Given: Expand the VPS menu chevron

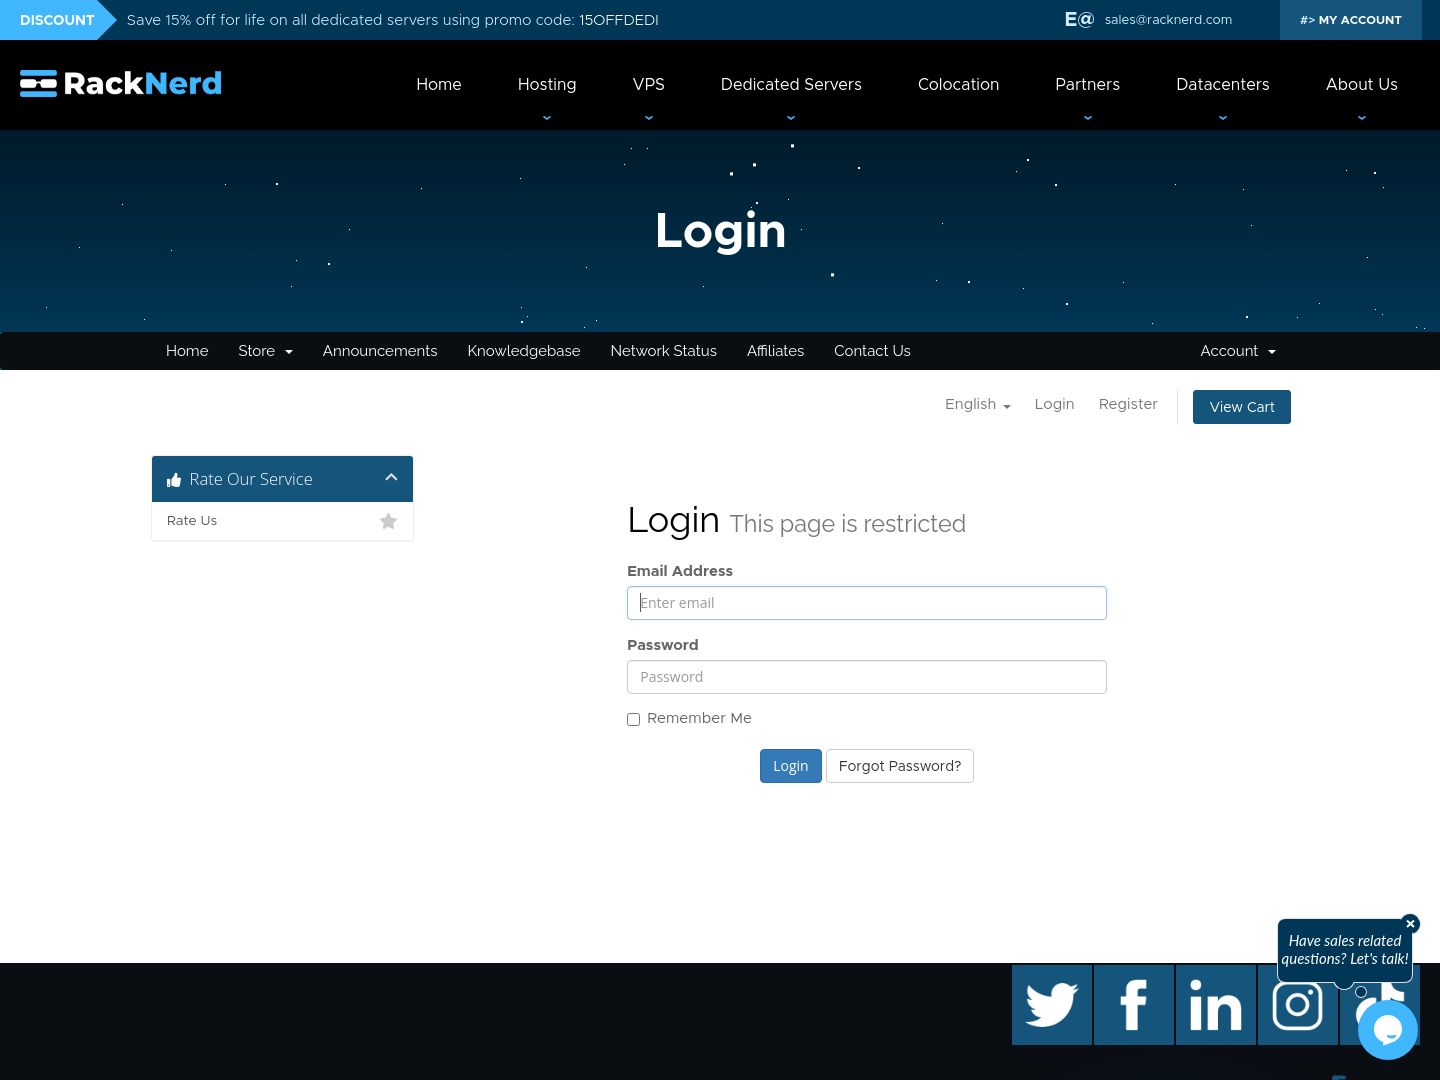Looking at the screenshot, I should (x=649, y=117).
